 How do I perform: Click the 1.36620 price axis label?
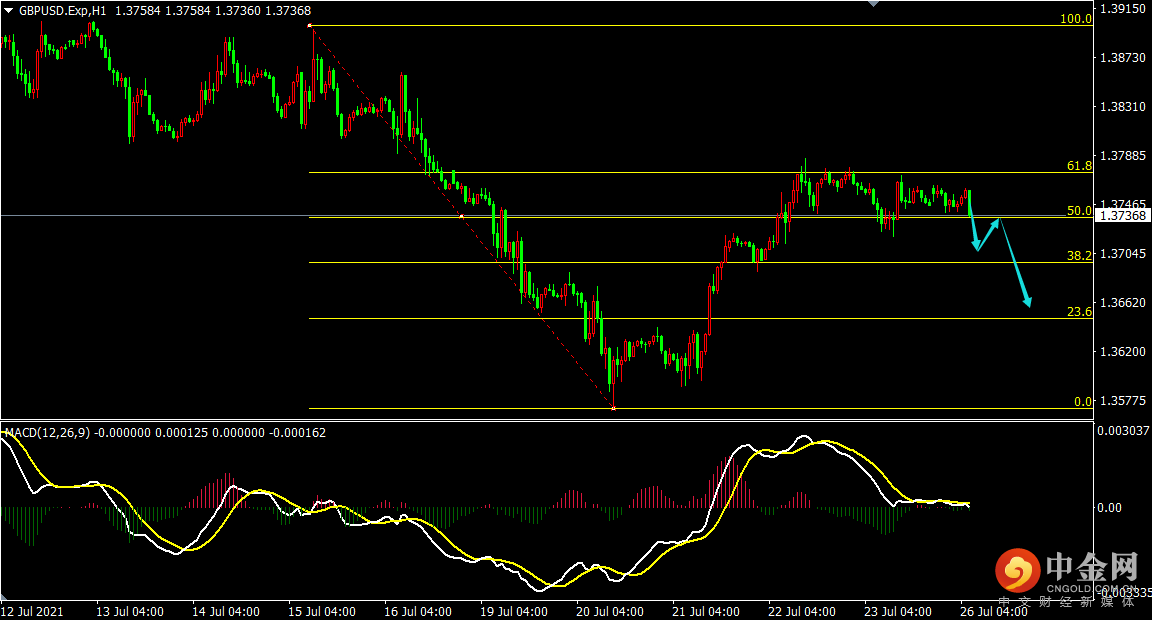pyautogui.click(x=1123, y=303)
